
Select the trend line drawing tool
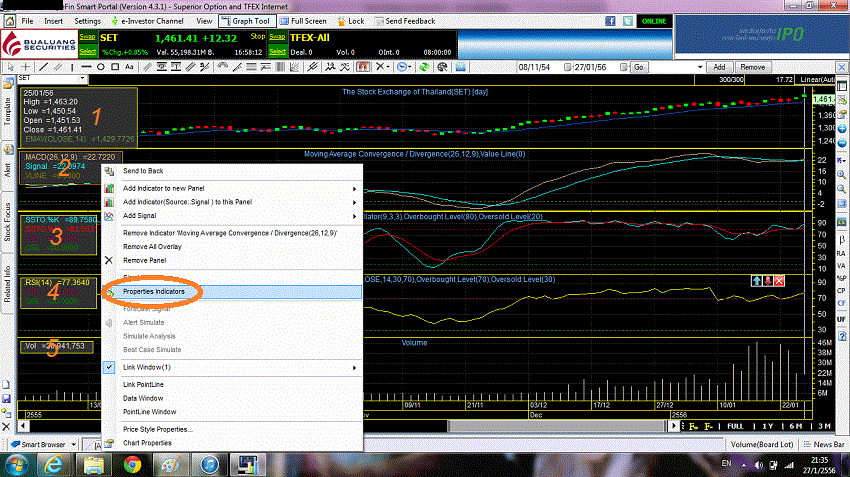pos(43,67)
